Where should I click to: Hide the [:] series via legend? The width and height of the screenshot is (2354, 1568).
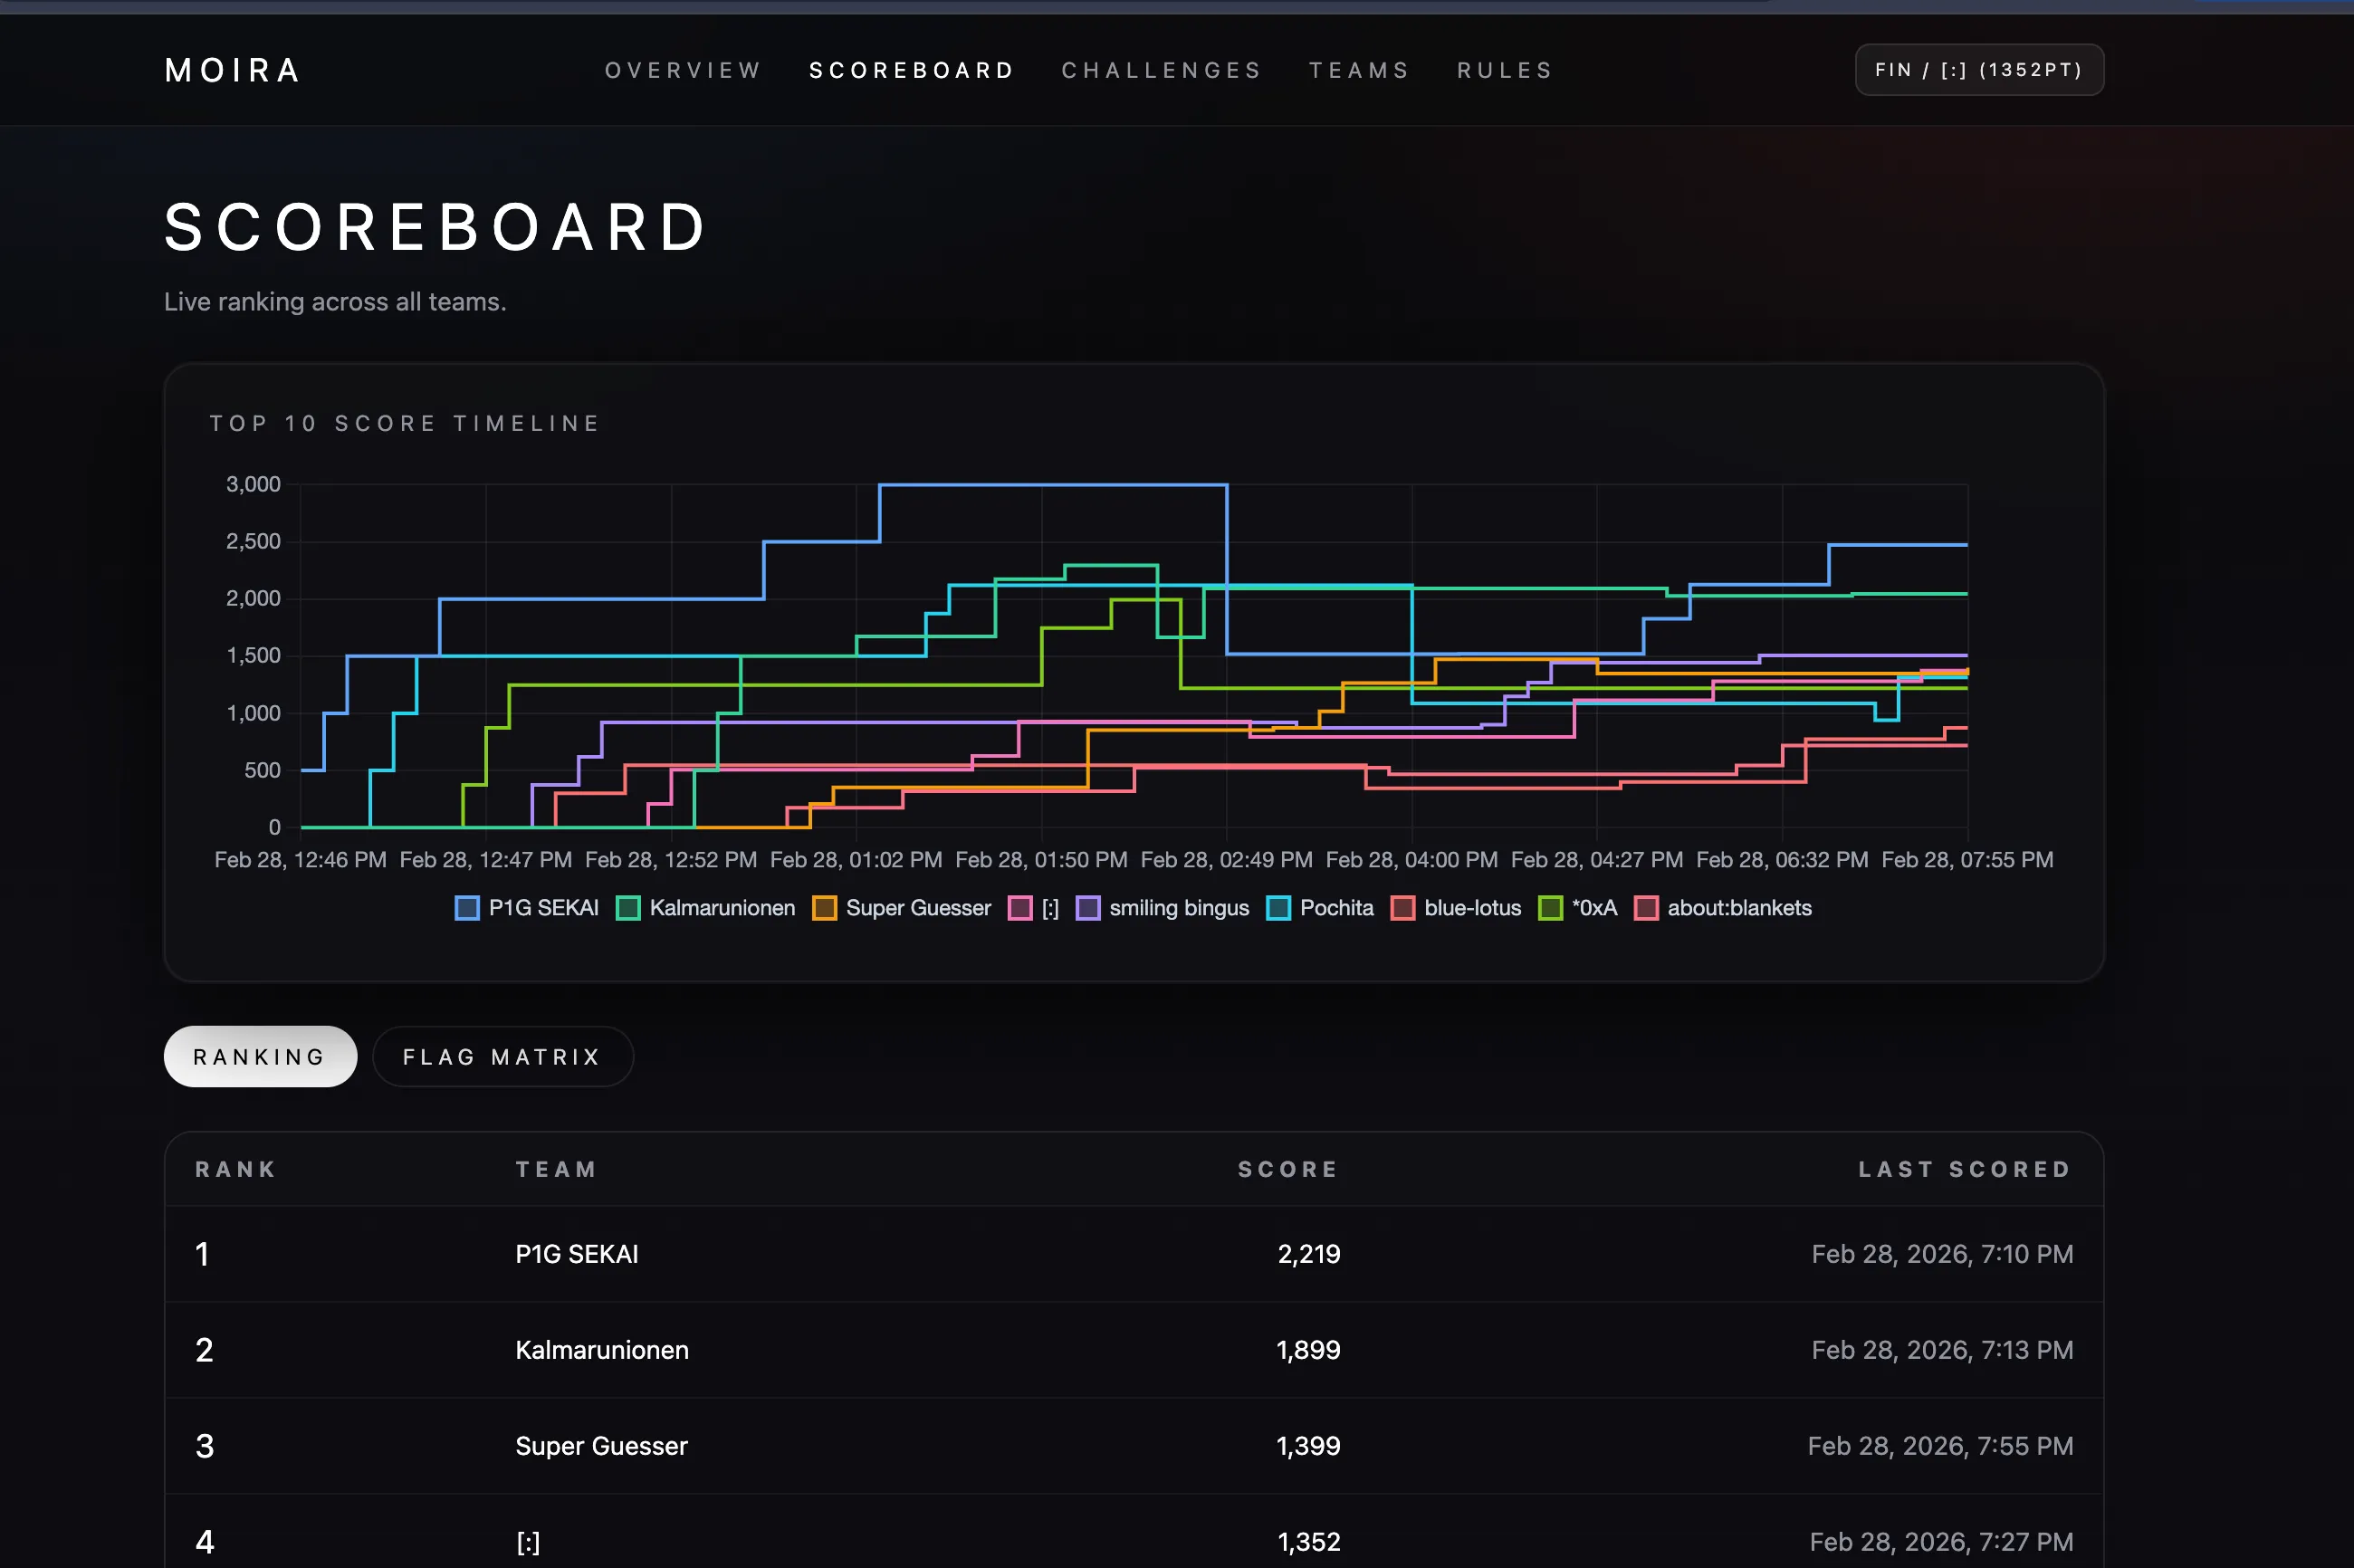tap(1020, 908)
